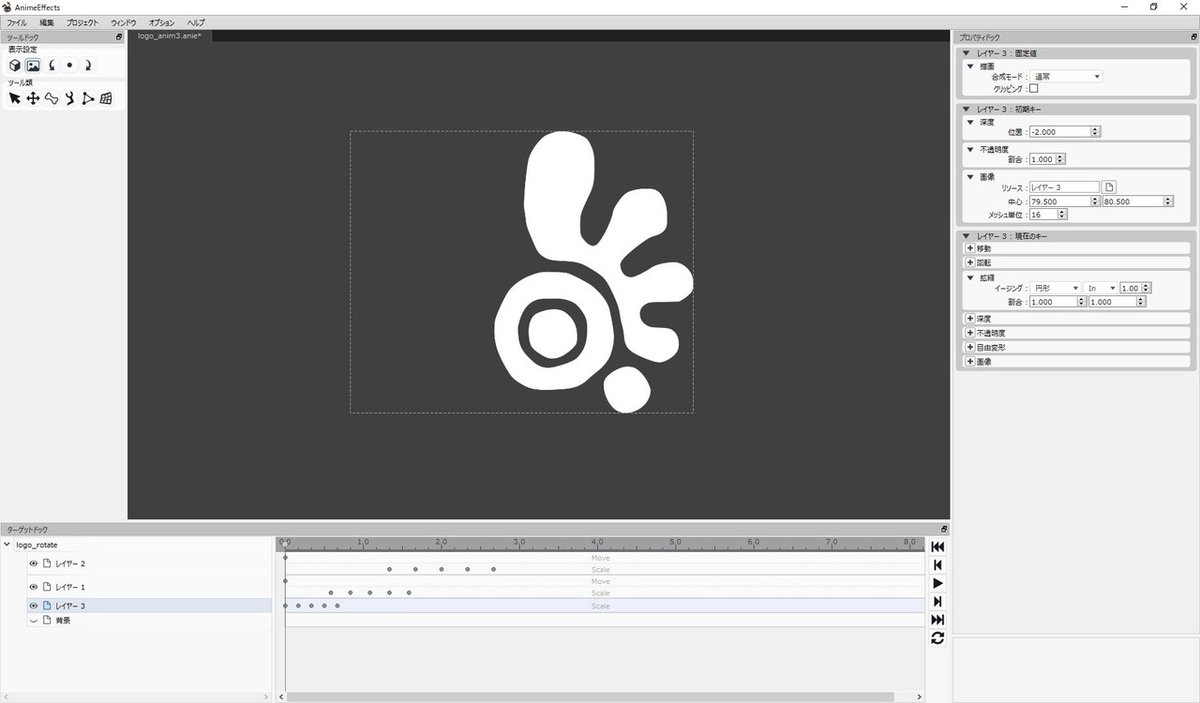Click the rotate clockwise view icon
This screenshot has height=703, width=1200.
[88, 65]
